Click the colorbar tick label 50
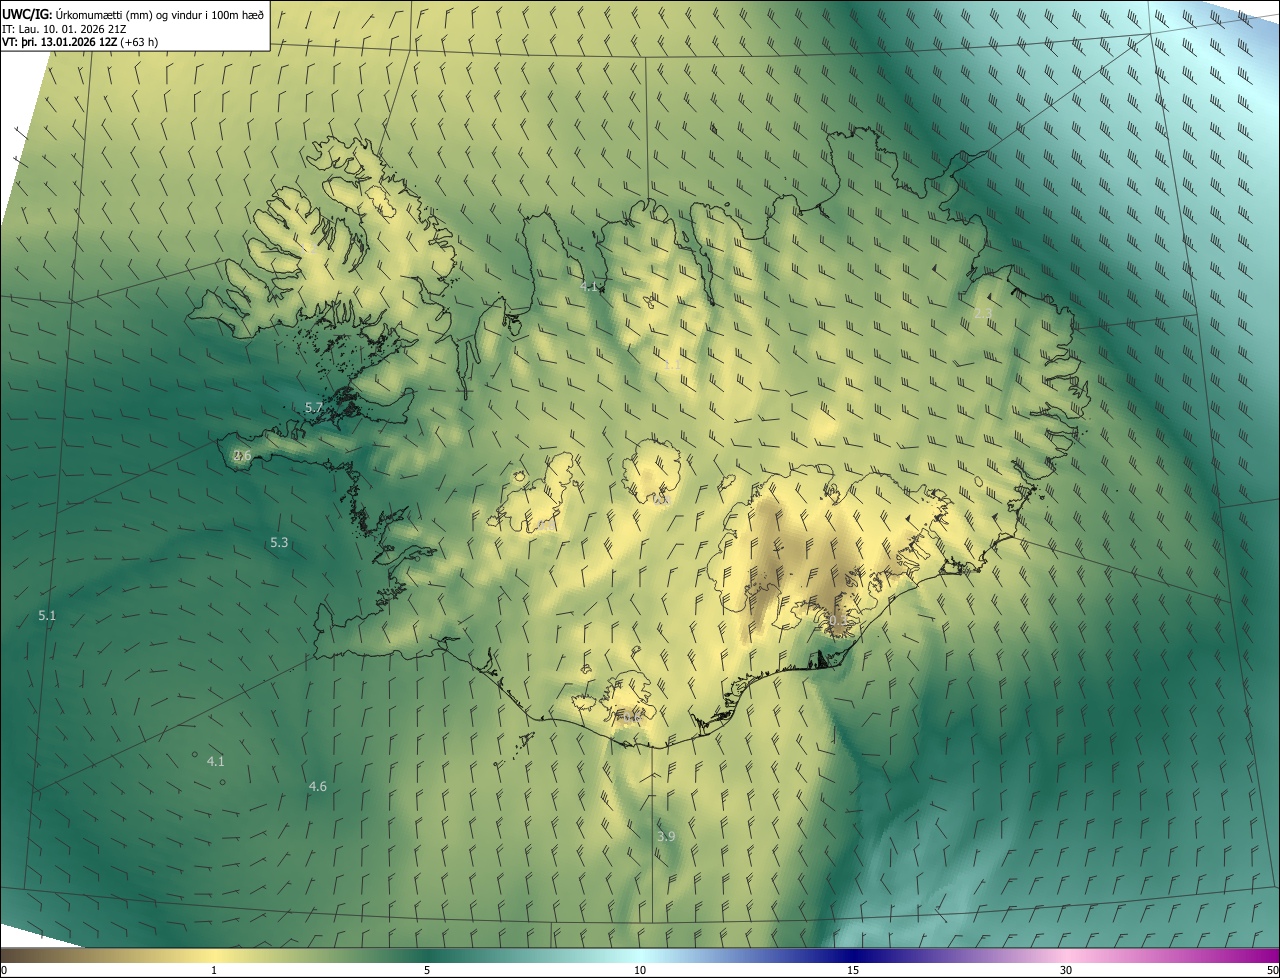The width and height of the screenshot is (1280, 978). [1271, 970]
